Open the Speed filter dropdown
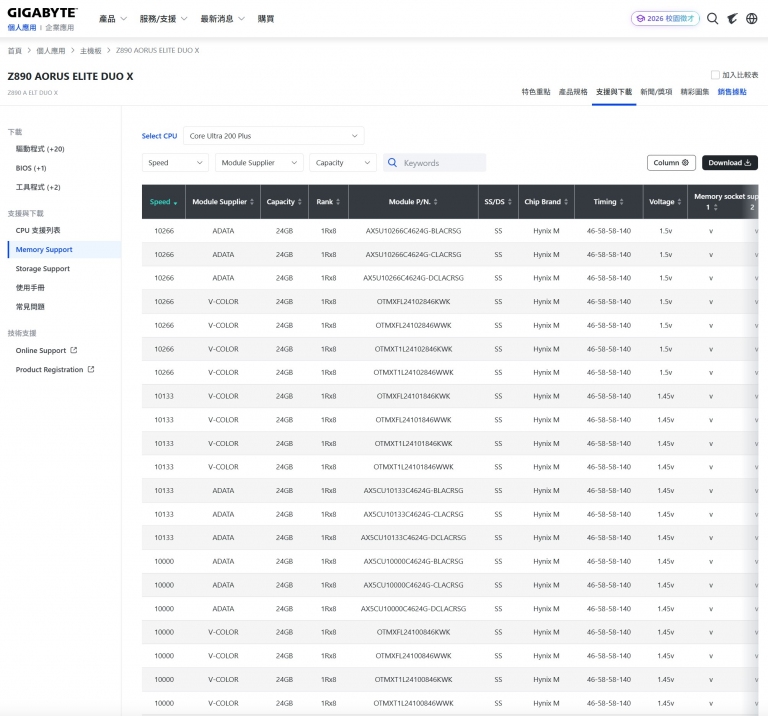 (173, 163)
